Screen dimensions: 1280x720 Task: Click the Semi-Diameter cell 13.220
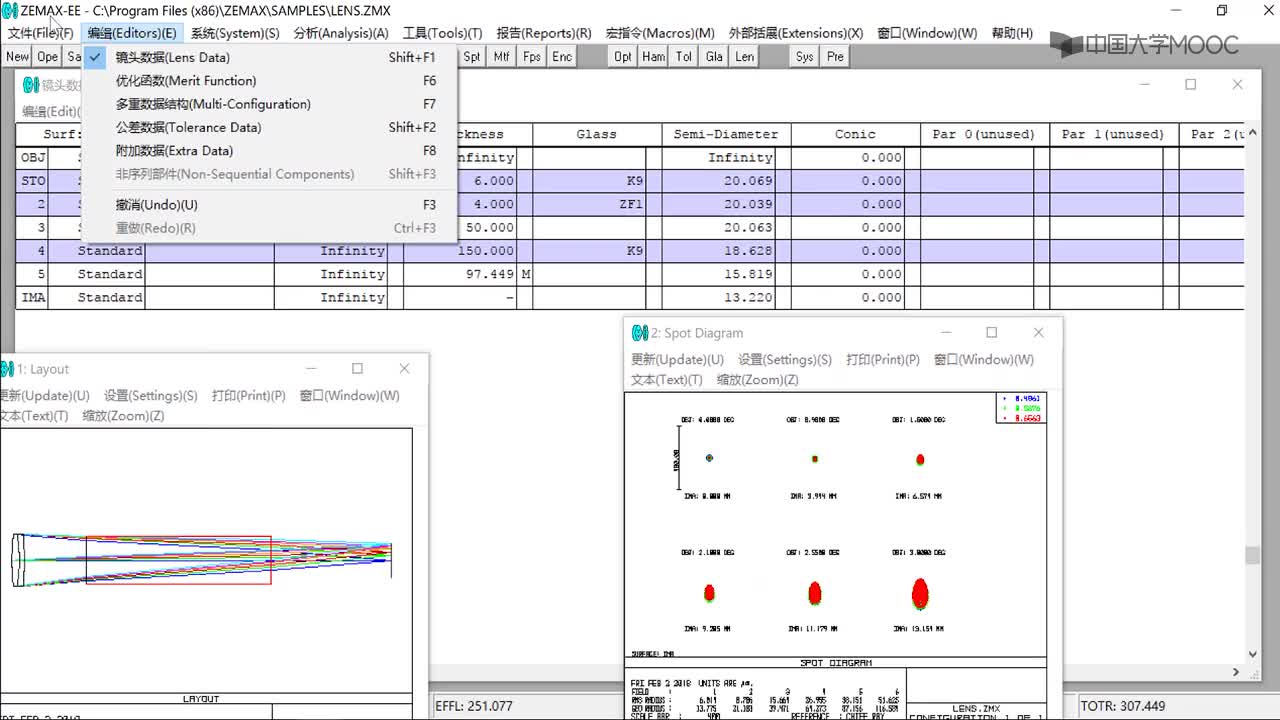[x=718, y=297]
